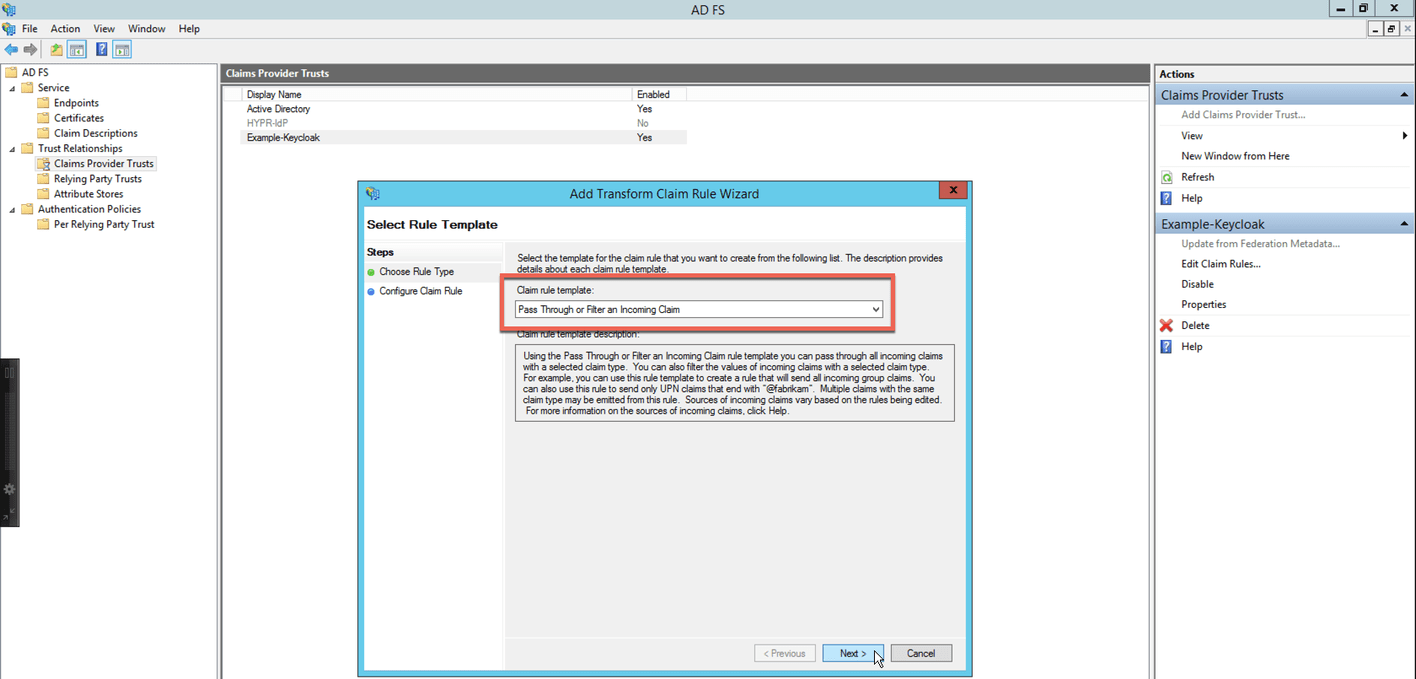The height and width of the screenshot is (679, 1416).
Task: Select Service in the console tree
Action: pos(54,88)
